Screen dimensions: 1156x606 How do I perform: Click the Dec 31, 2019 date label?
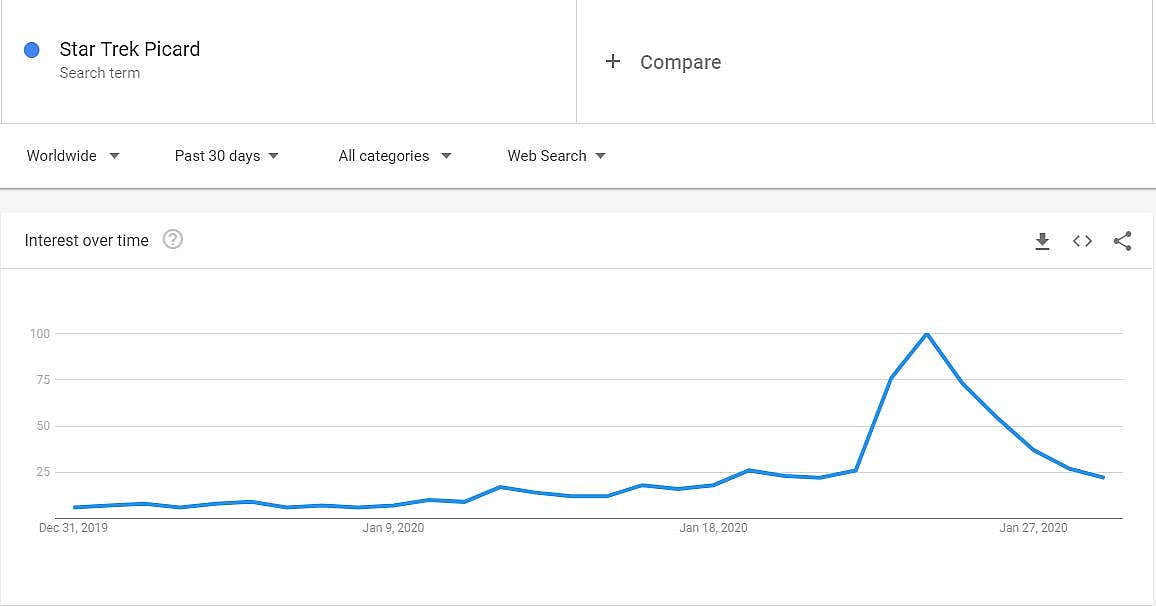73,528
